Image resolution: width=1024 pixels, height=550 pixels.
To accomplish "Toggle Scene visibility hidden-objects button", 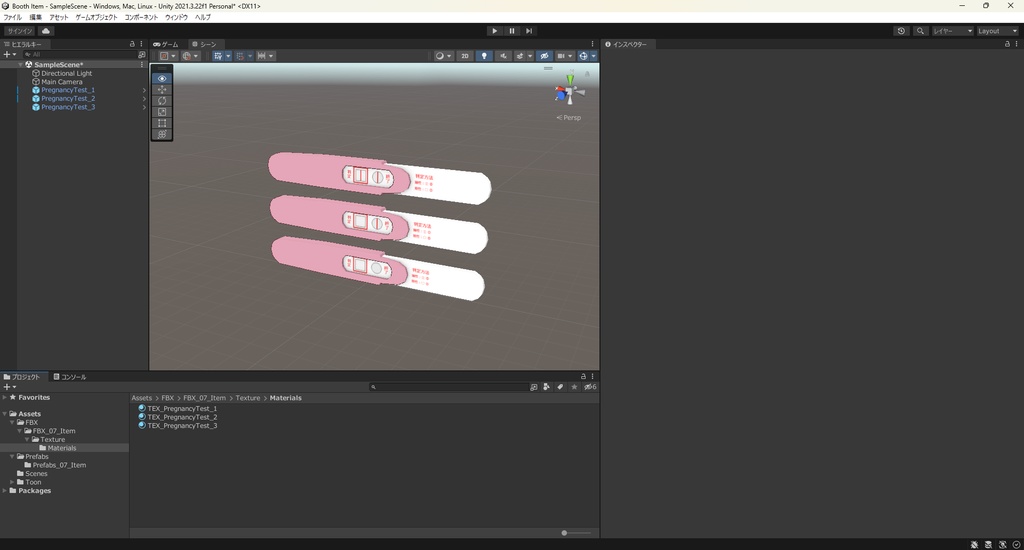I will click(x=544, y=56).
